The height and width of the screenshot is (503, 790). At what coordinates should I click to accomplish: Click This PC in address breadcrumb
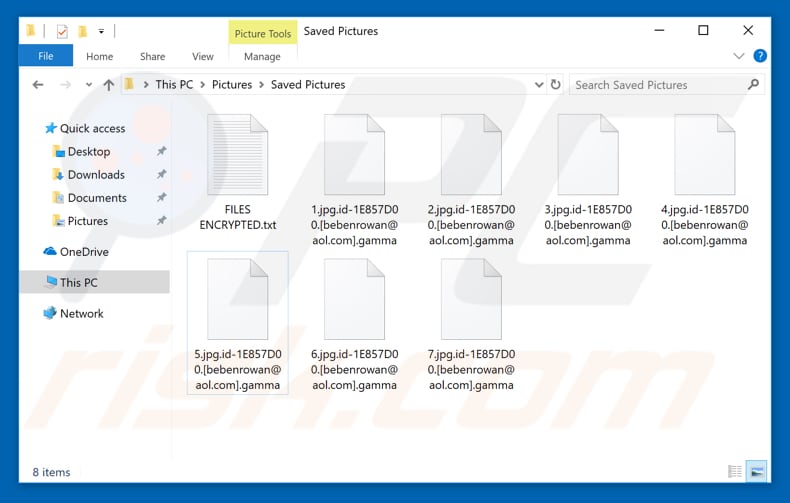point(174,85)
